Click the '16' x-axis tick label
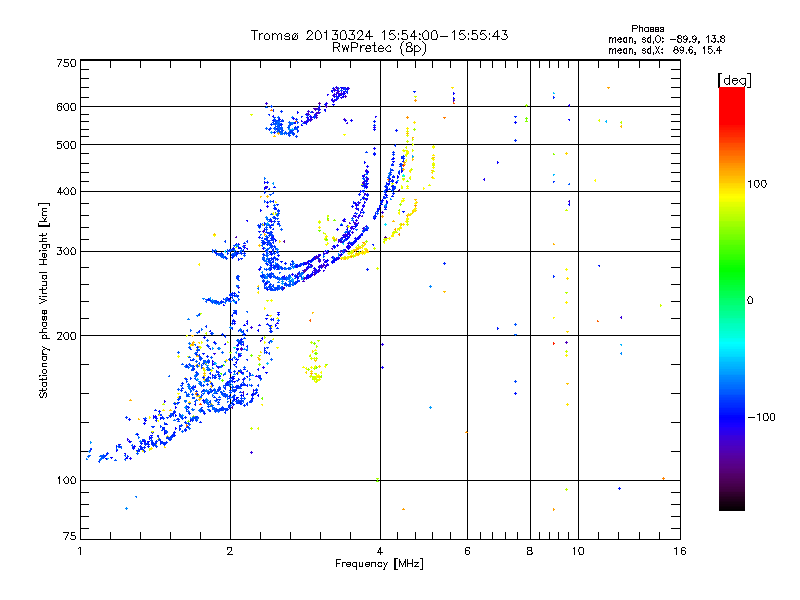This screenshot has width=800, height=600. point(680,551)
